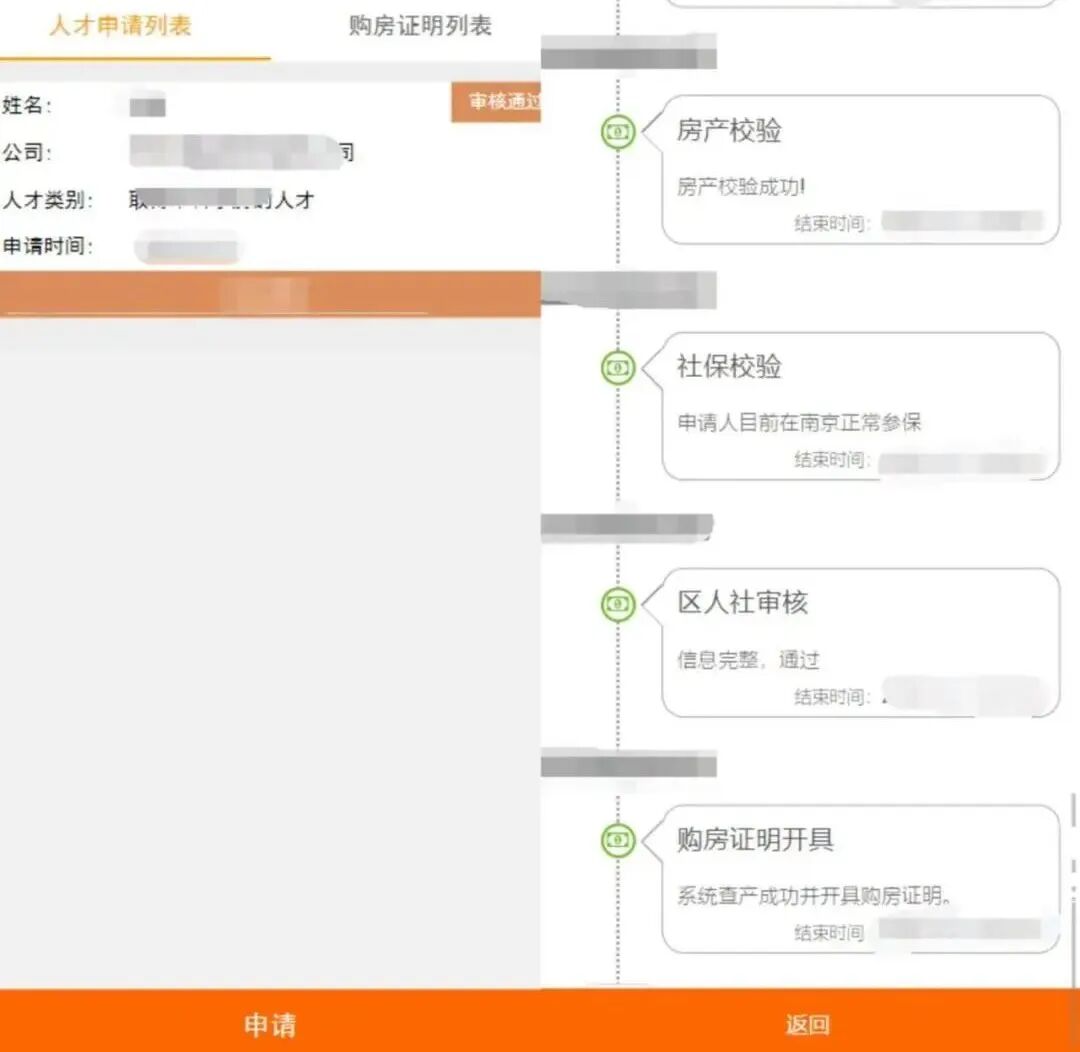1080x1052 pixels.
Task: Click the text 信息完整, 通过
Action: [x=748, y=660]
